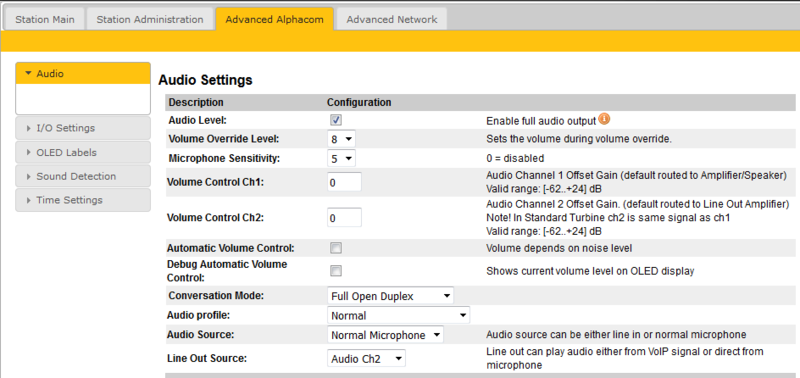Screen dimensions: 800x378
Task: Expand the Time Settings sidebar section
Action: 83,200
